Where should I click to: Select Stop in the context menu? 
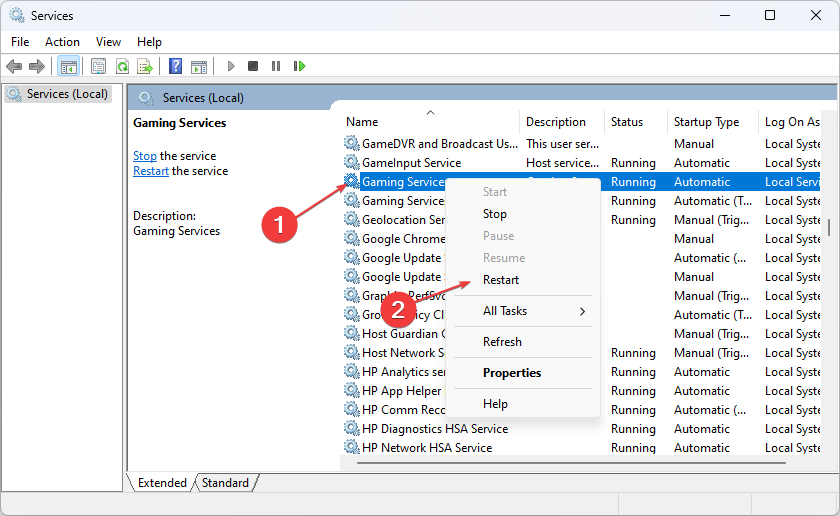click(x=495, y=214)
